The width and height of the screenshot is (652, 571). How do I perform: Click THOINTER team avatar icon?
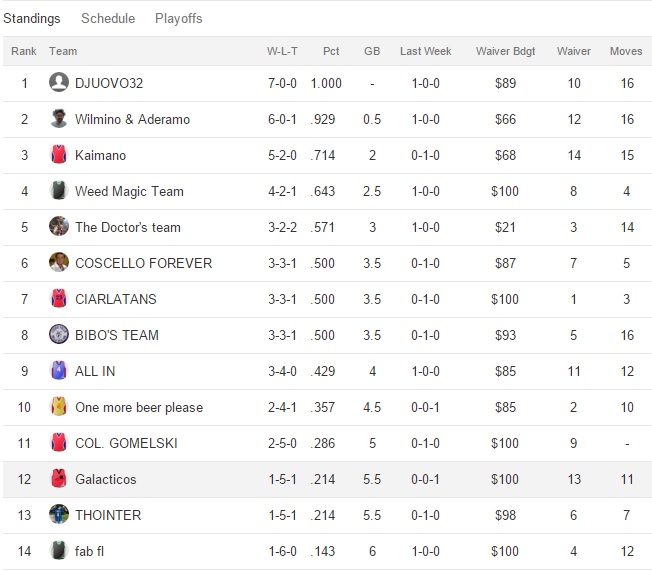[59, 515]
